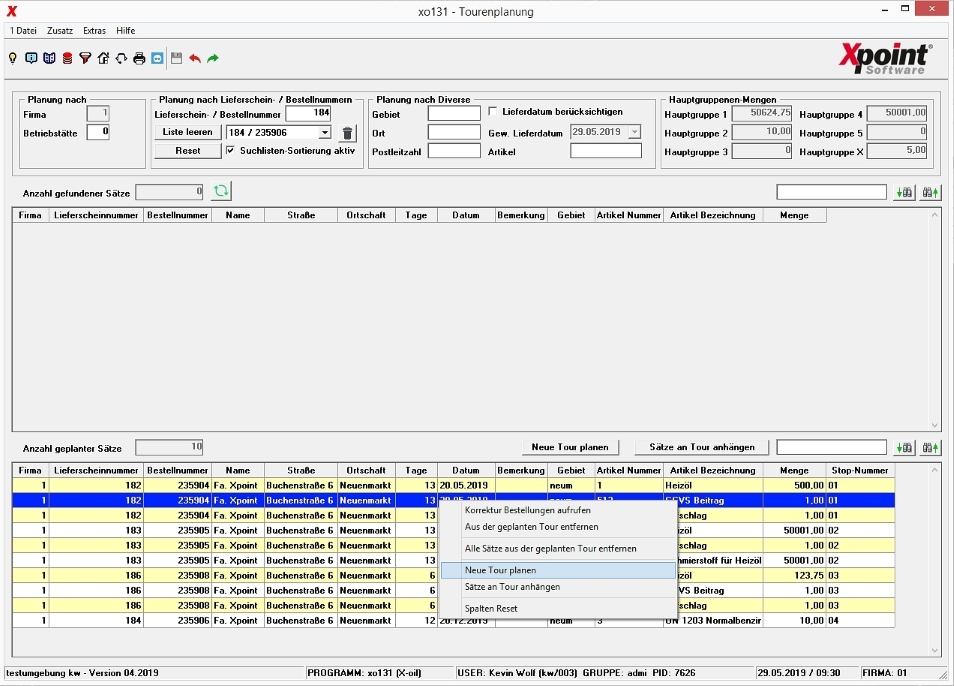Viewport: 954px width, 686px height.
Task: Choose 'Neue Tour planen' in context menu
Action: click(558, 570)
